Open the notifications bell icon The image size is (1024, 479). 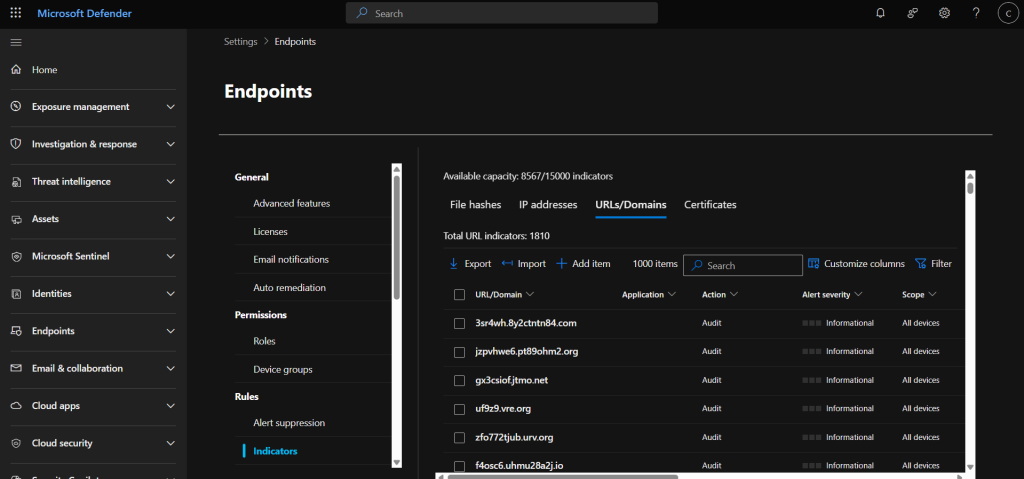point(880,13)
